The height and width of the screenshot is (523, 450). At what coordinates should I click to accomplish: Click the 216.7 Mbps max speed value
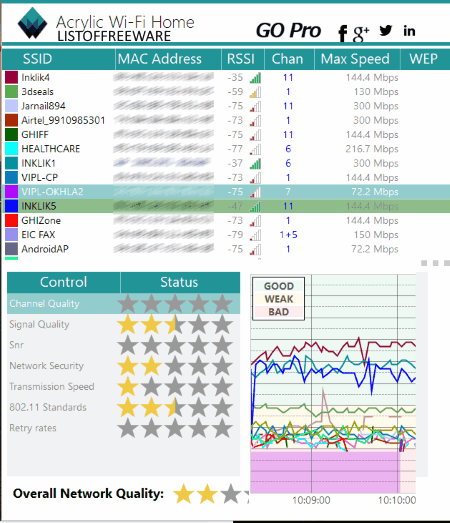pyautogui.click(x=372, y=149)
